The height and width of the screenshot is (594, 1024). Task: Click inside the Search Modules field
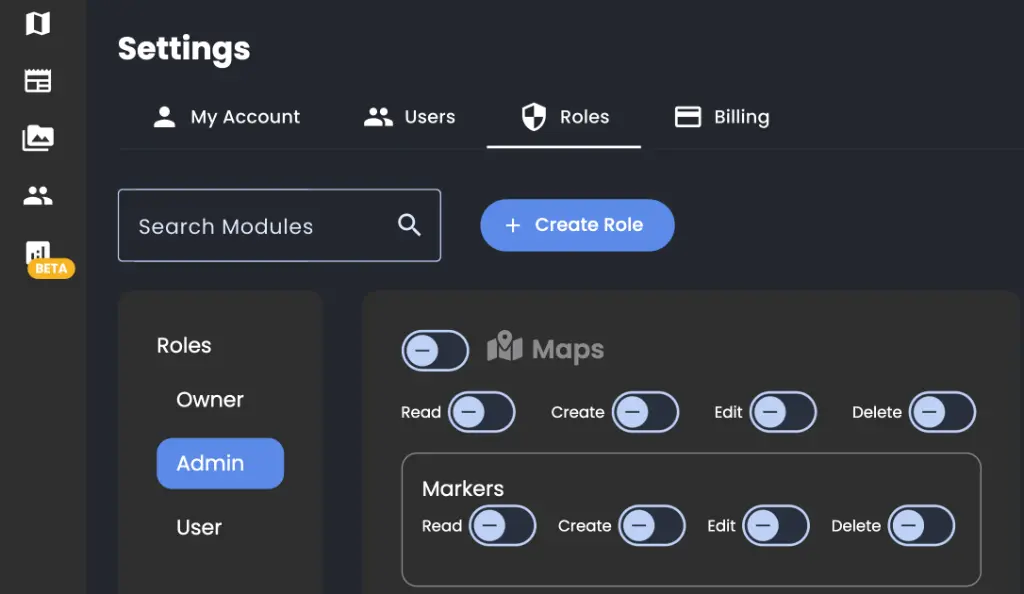coord(250,225)
